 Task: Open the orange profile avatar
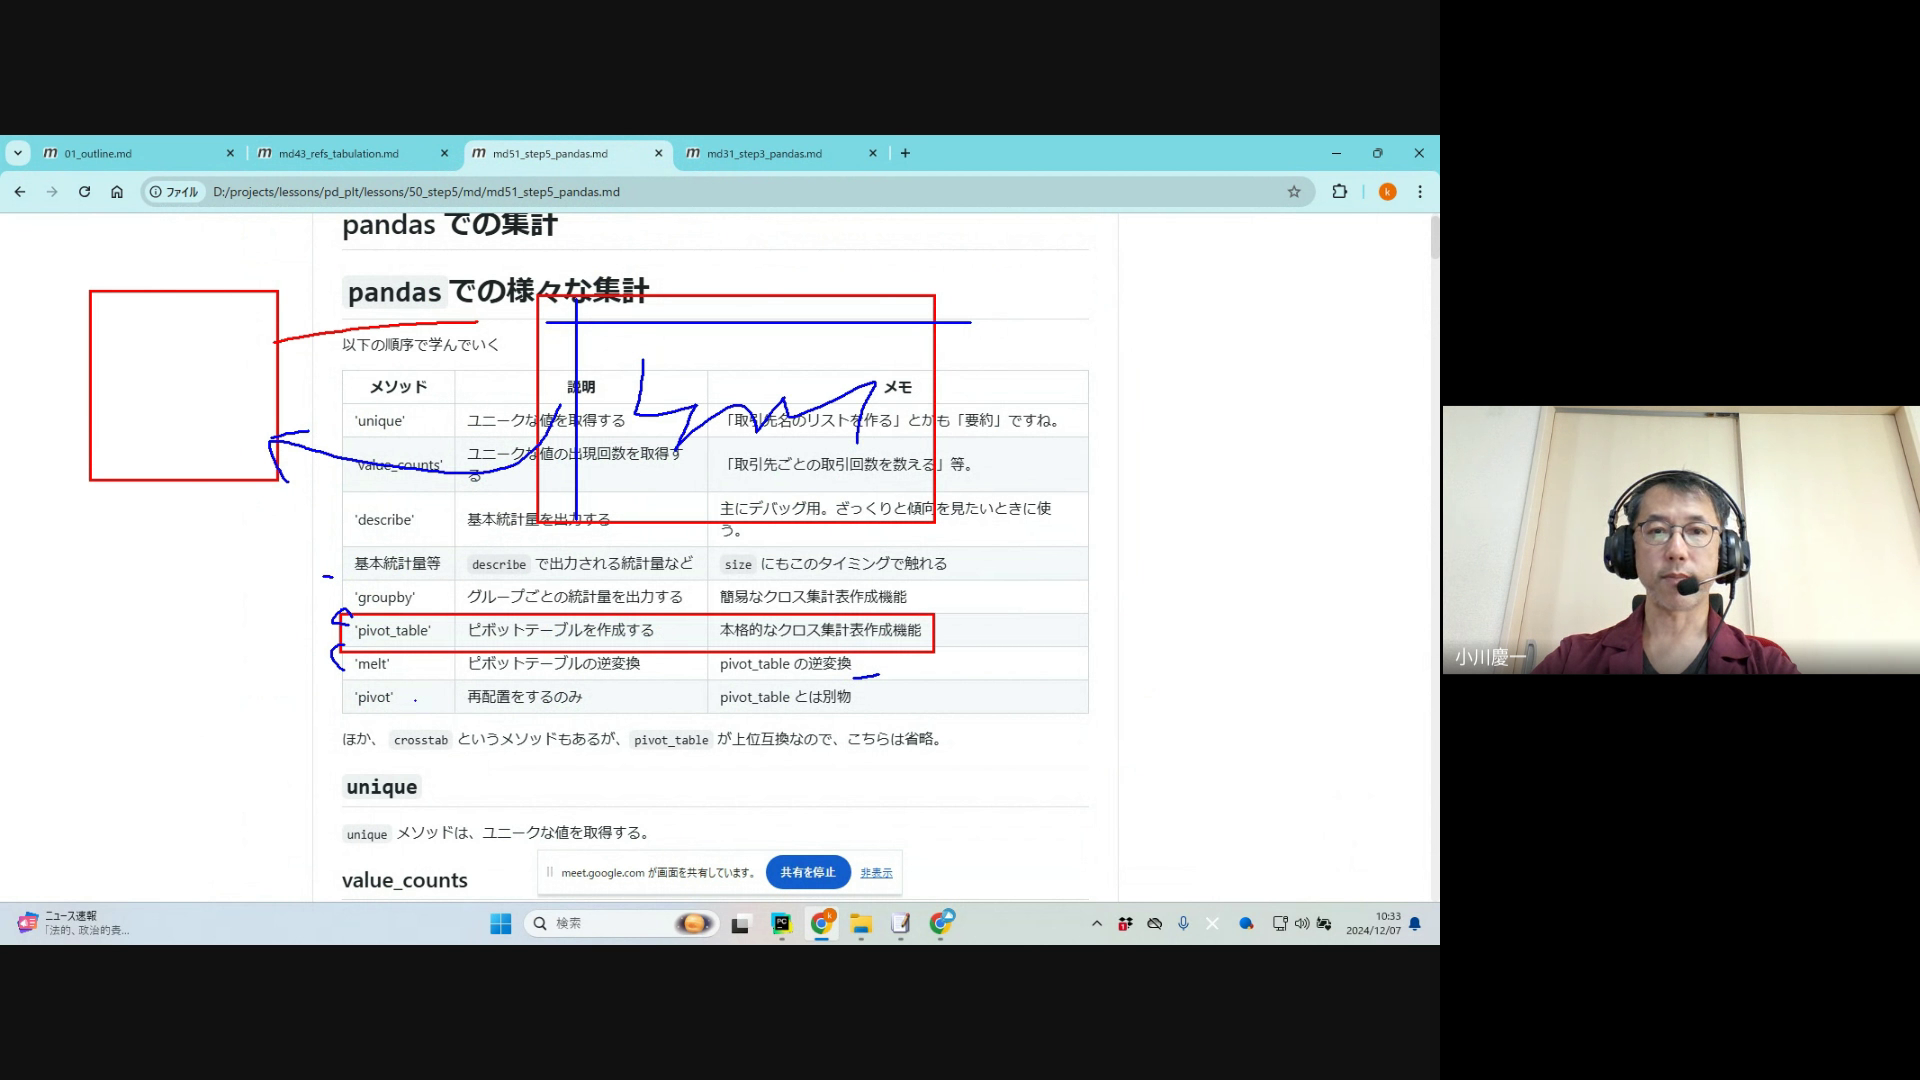click(x=1387, y=192)
